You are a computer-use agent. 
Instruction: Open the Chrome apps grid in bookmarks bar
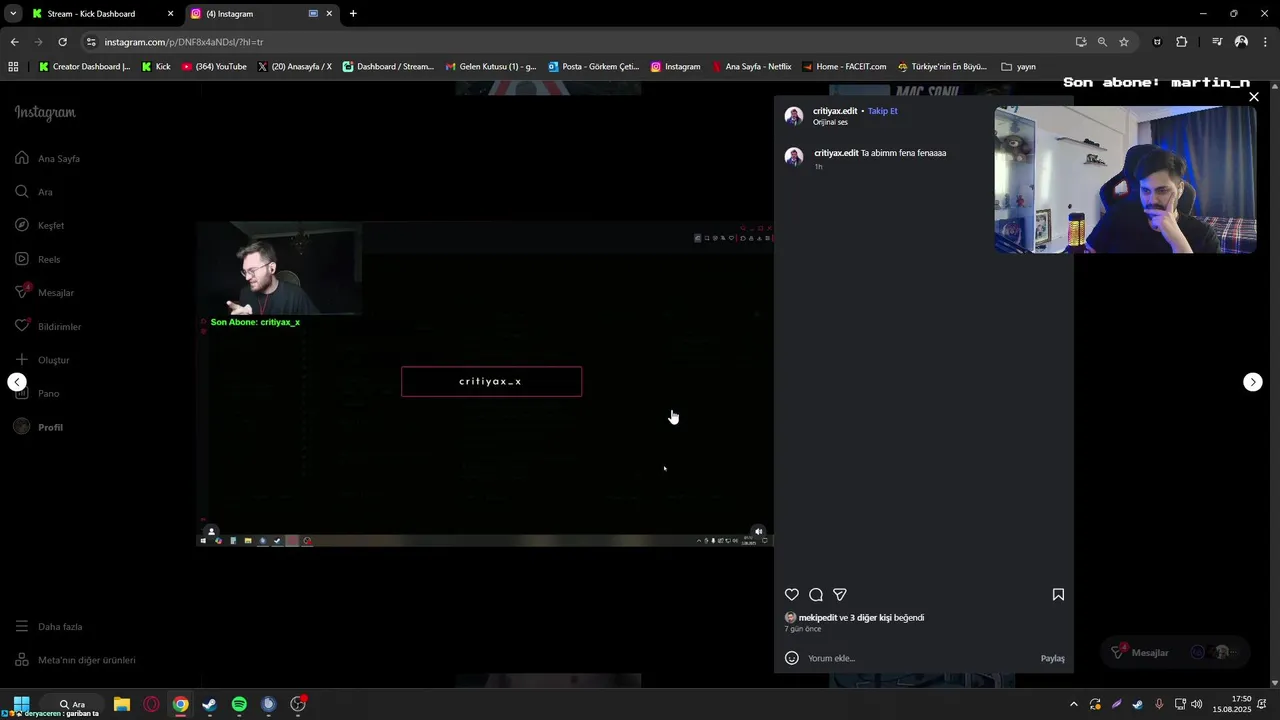pyautogui.click(x=13, y=67)
